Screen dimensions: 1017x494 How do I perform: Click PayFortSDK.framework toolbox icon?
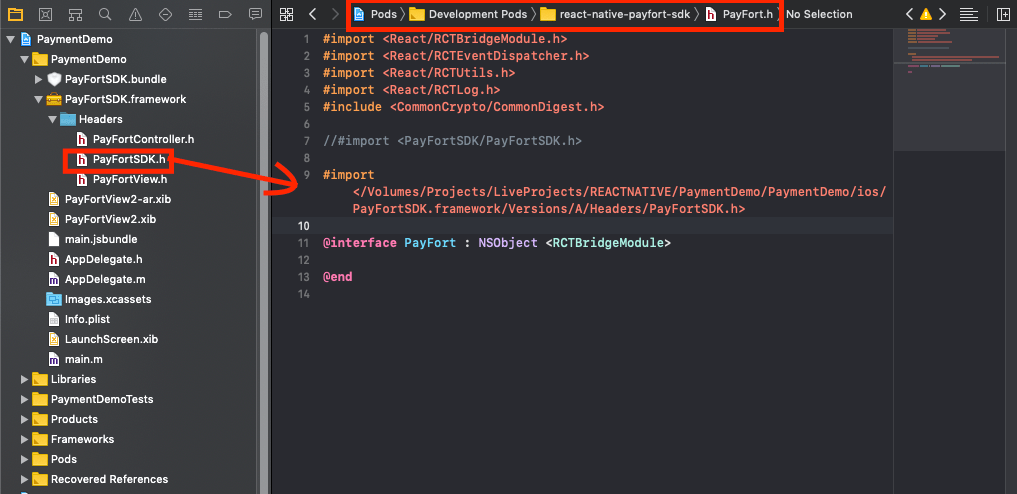pyautogui.click(x=54, y=99)
